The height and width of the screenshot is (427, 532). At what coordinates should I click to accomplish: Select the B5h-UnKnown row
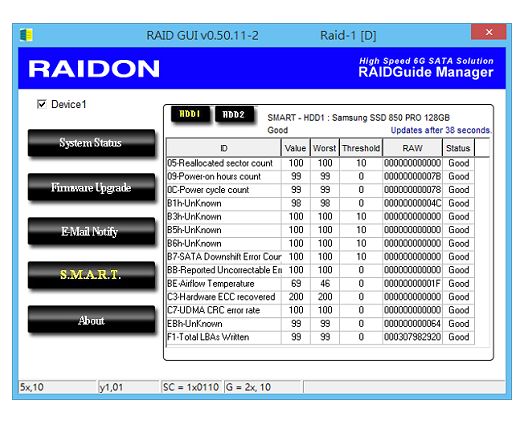(320, 230)
